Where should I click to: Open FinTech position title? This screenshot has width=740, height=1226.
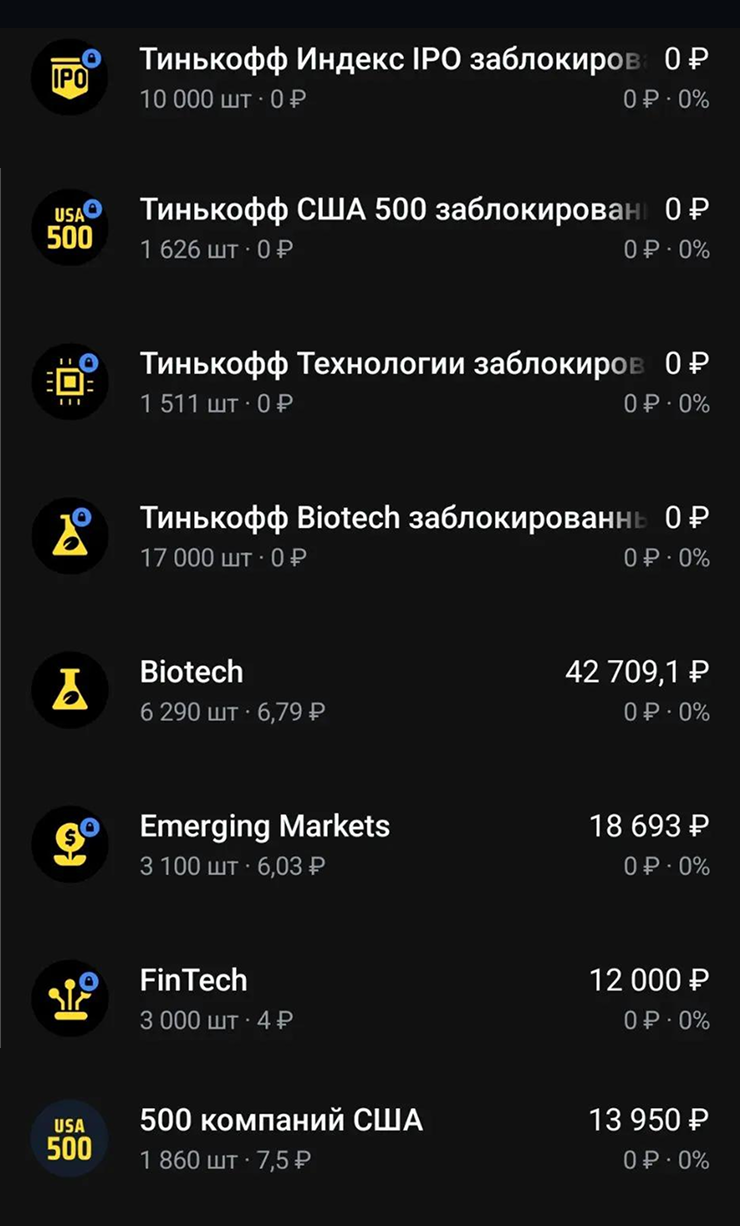193,980
